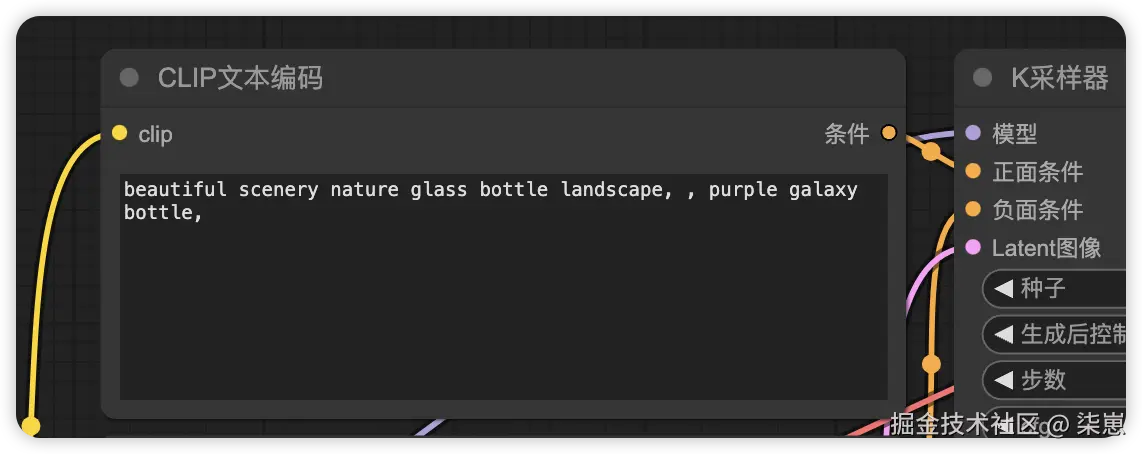Click the orange 正面条件 input port
Viewport: 1142px width, 454px height.
coord(973,172)
